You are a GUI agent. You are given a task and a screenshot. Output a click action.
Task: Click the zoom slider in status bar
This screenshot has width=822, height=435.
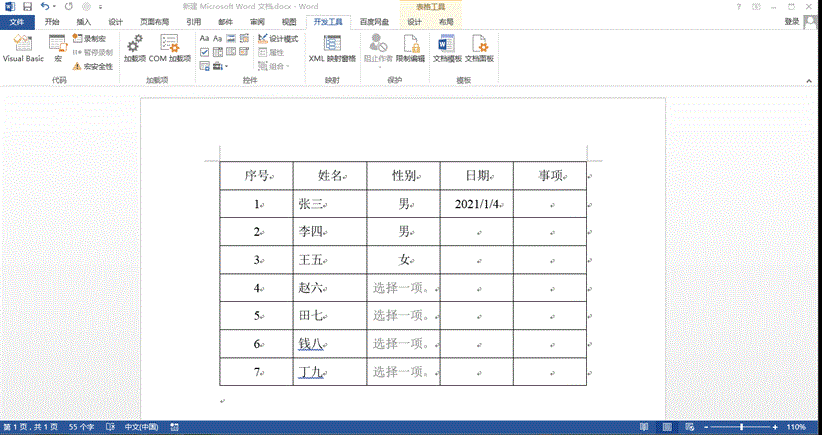pos(741,427)
